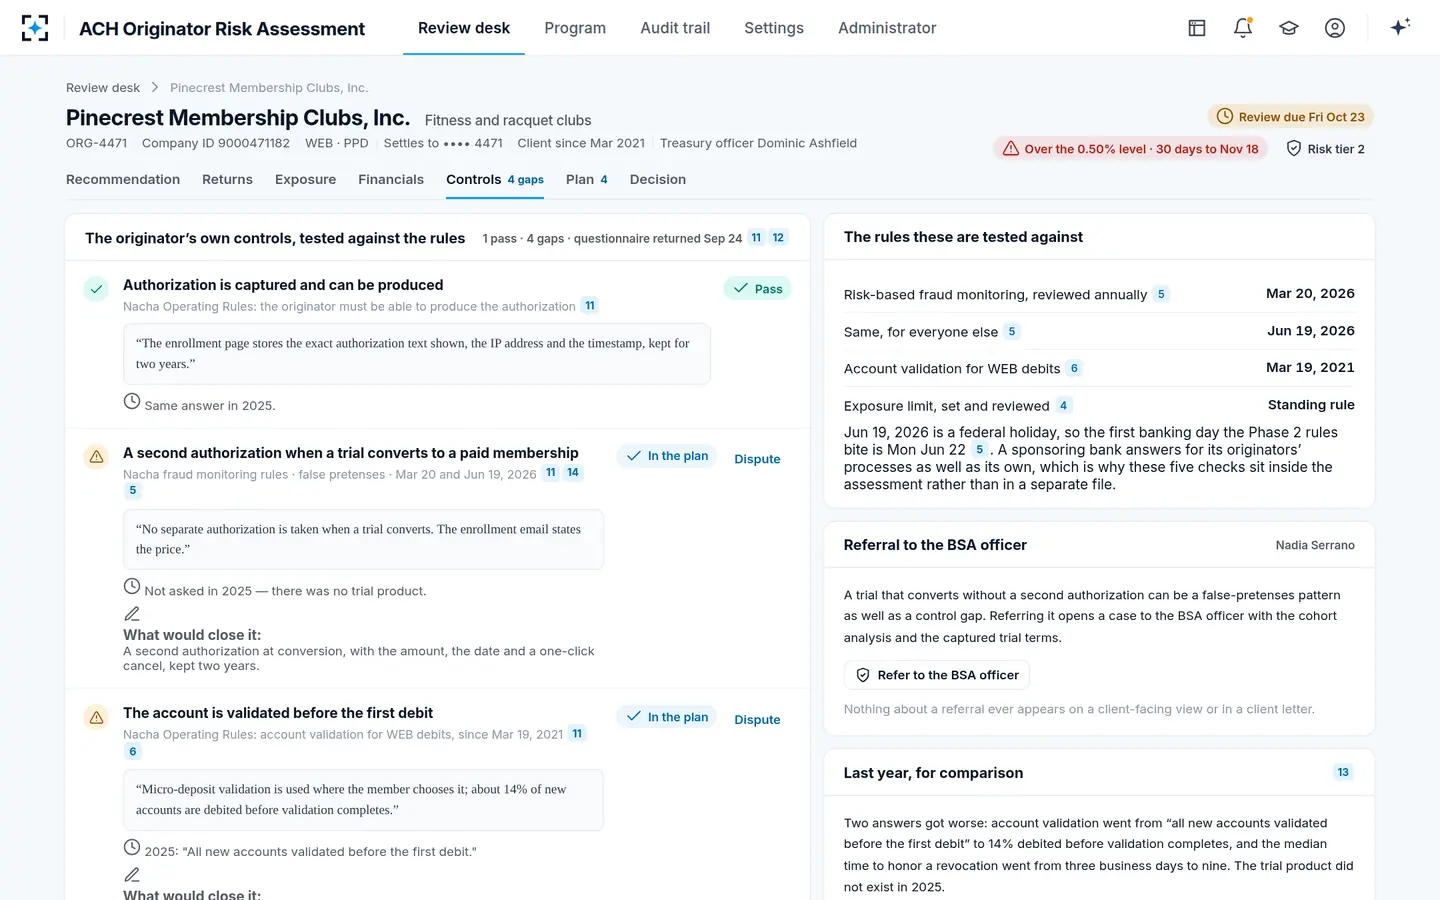The height and width of the screenshot is (900, 1440).
Task: Open citation 6 beside 'Account validation for WEB debits'
Action: [x=1074, y=369]
